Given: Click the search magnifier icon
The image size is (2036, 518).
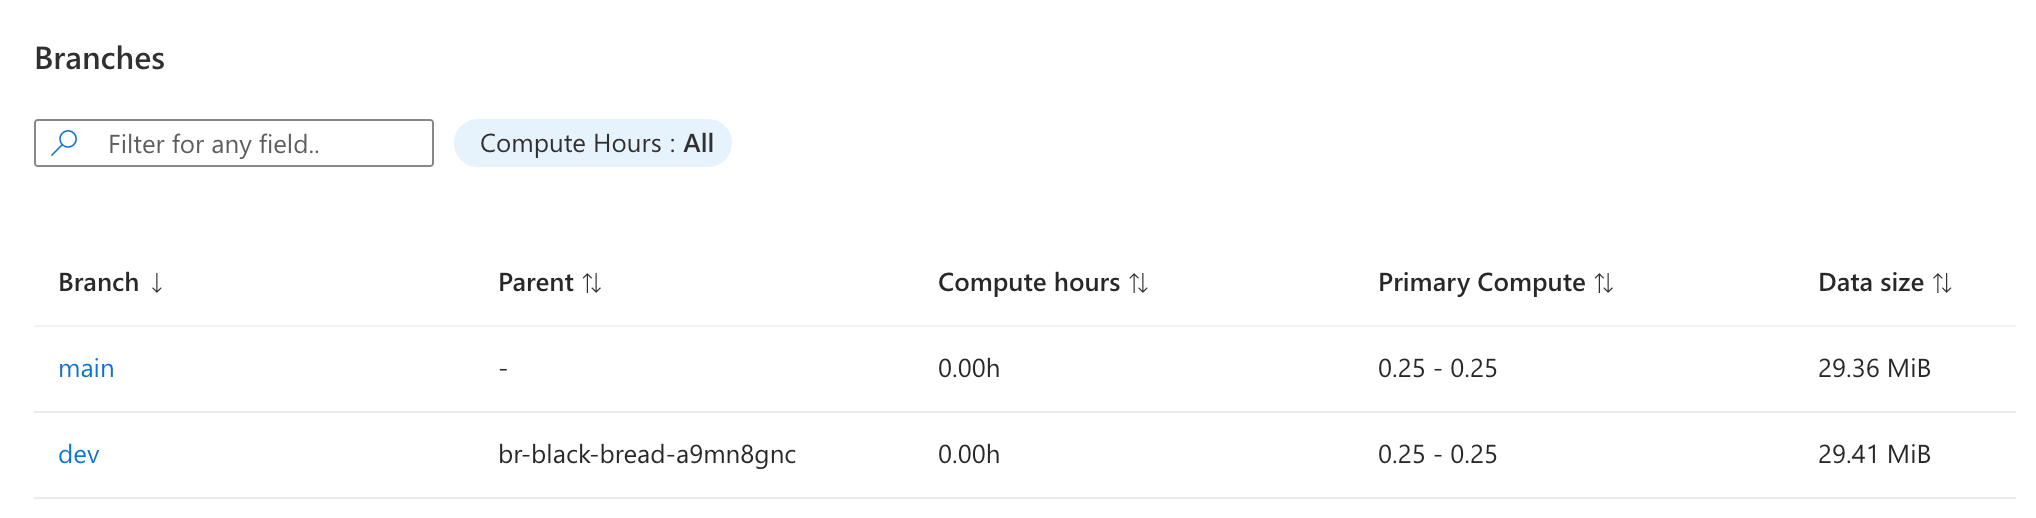Looking at the screenshot, I should click(x=65, y=143).
